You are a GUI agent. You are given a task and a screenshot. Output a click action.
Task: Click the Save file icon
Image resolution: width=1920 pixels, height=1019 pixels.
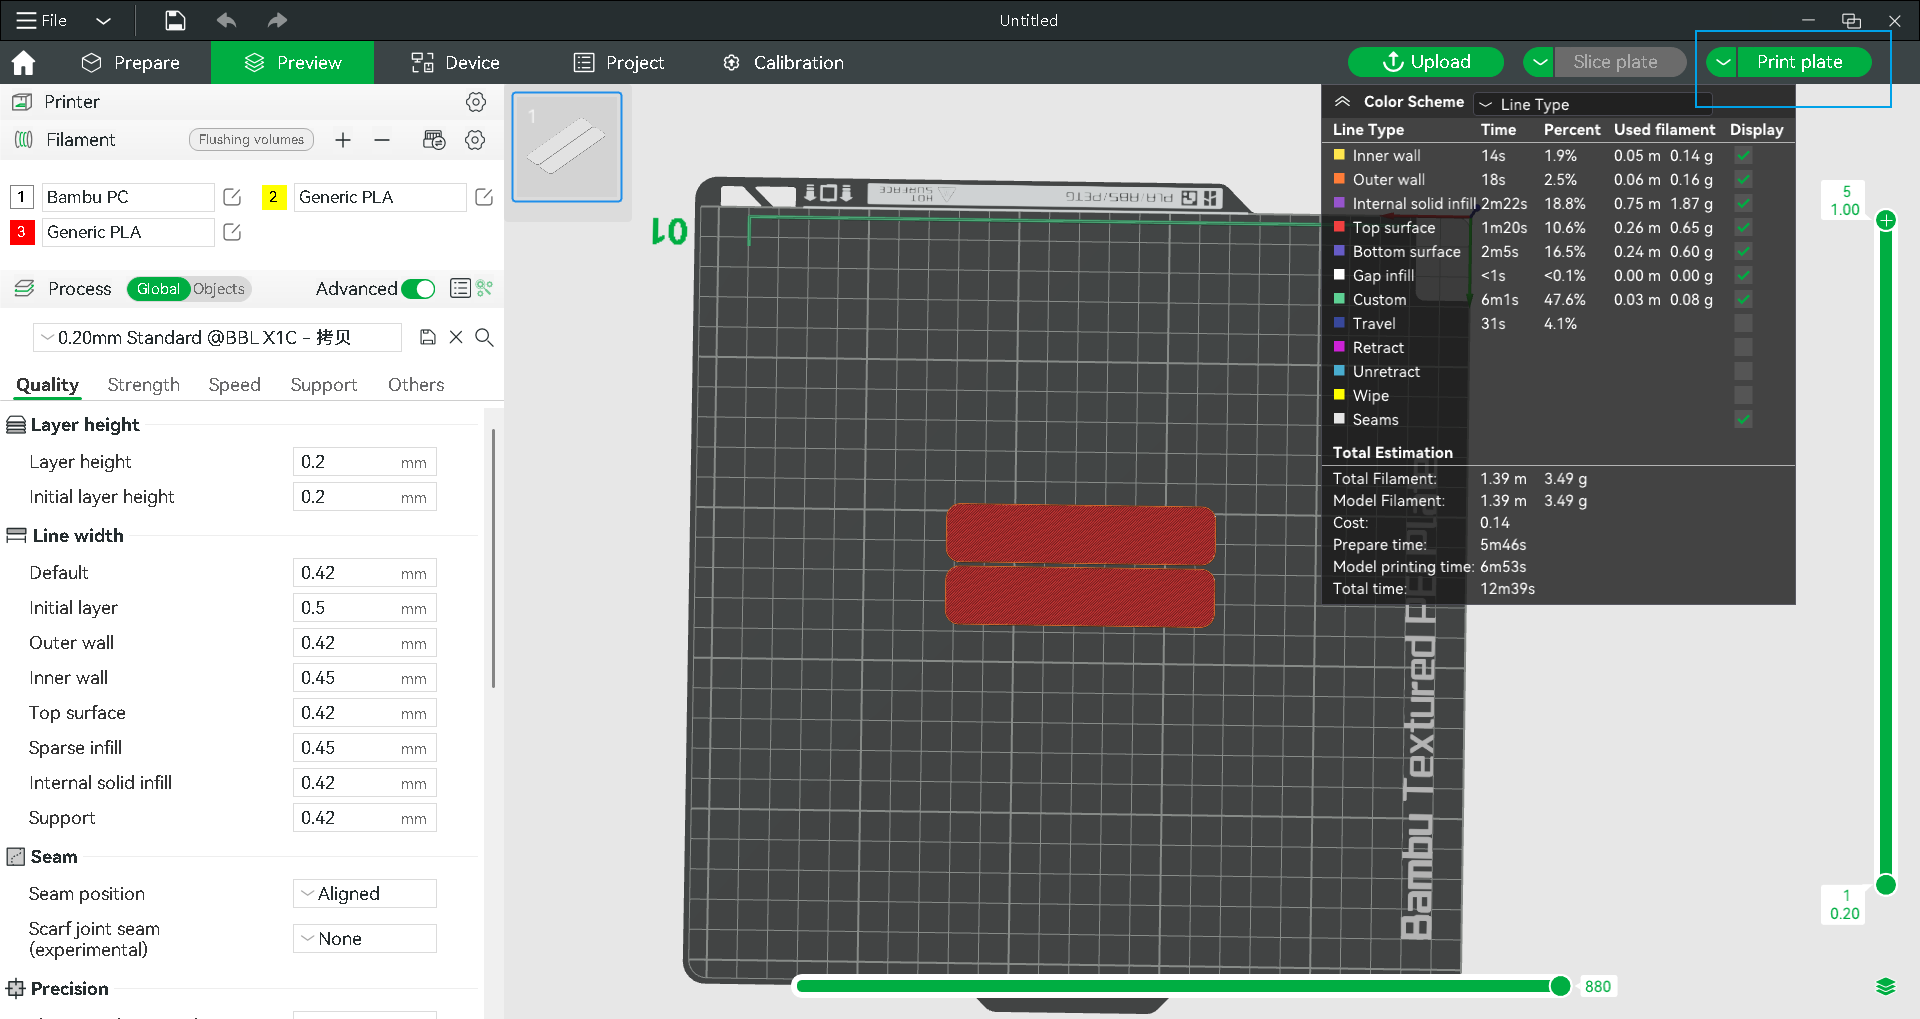point(175,20)
